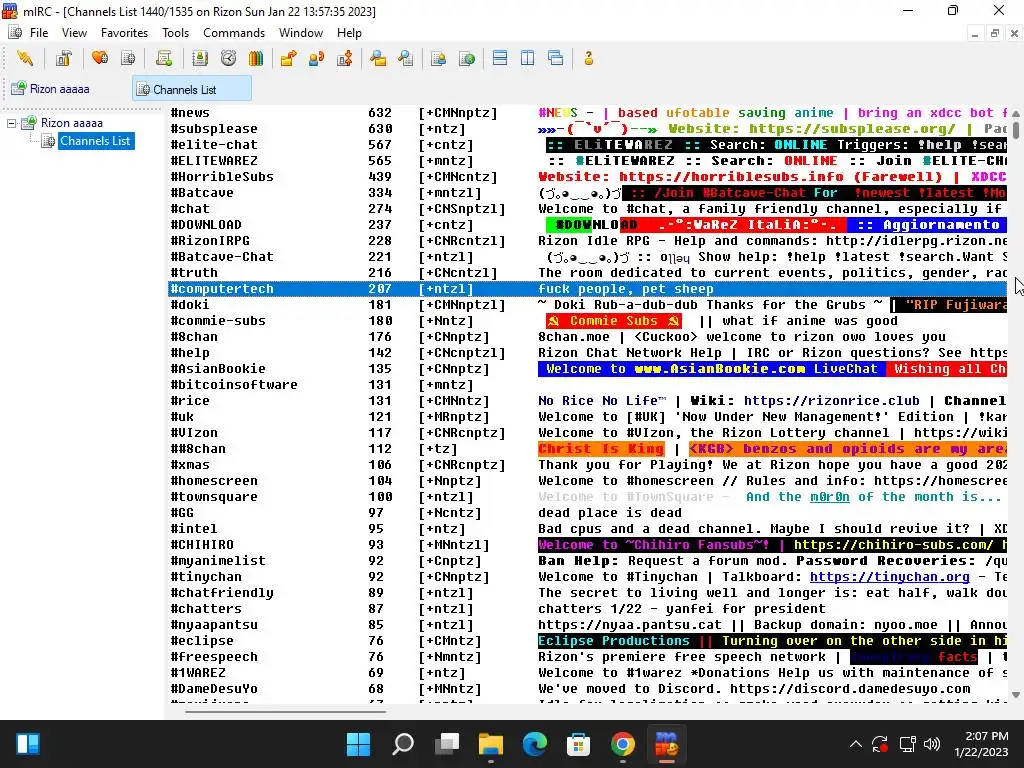
Task: Open File Explorer from the taskbar
Action: (490, 744)
